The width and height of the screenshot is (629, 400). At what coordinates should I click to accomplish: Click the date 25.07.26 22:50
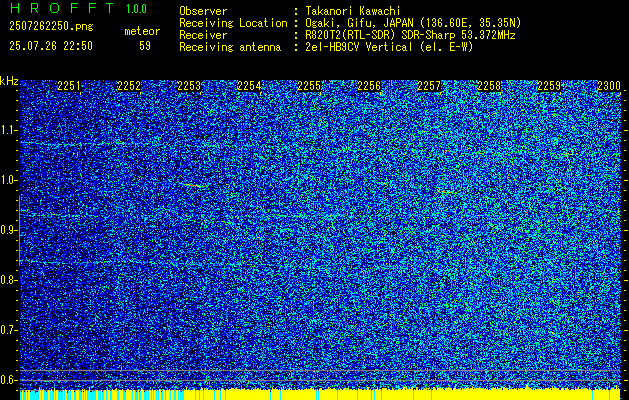coord(51,46)
